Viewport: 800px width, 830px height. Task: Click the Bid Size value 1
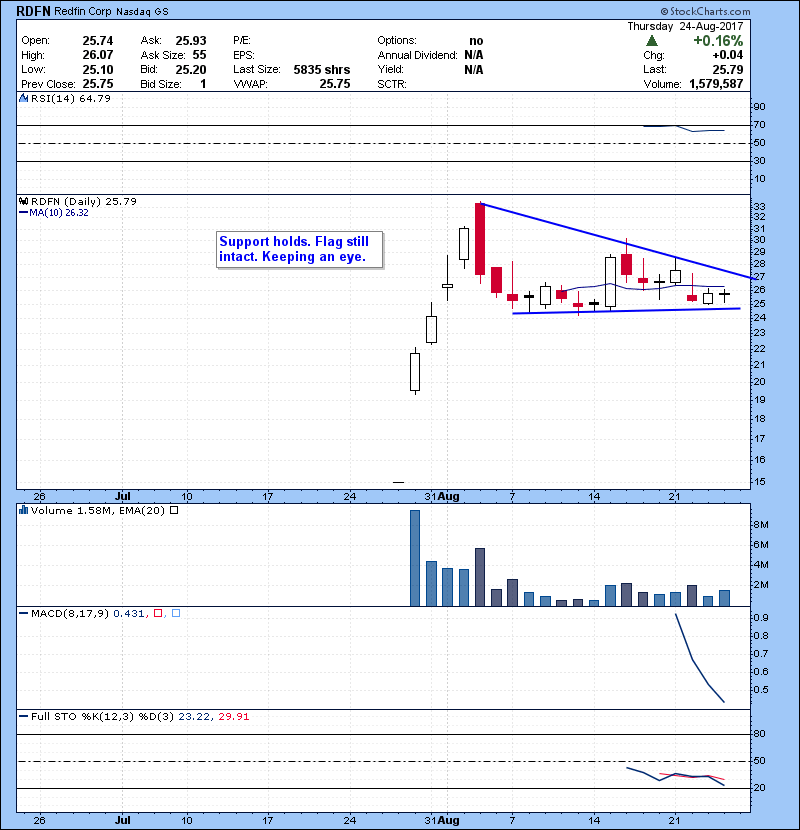[x=203, y=84]
